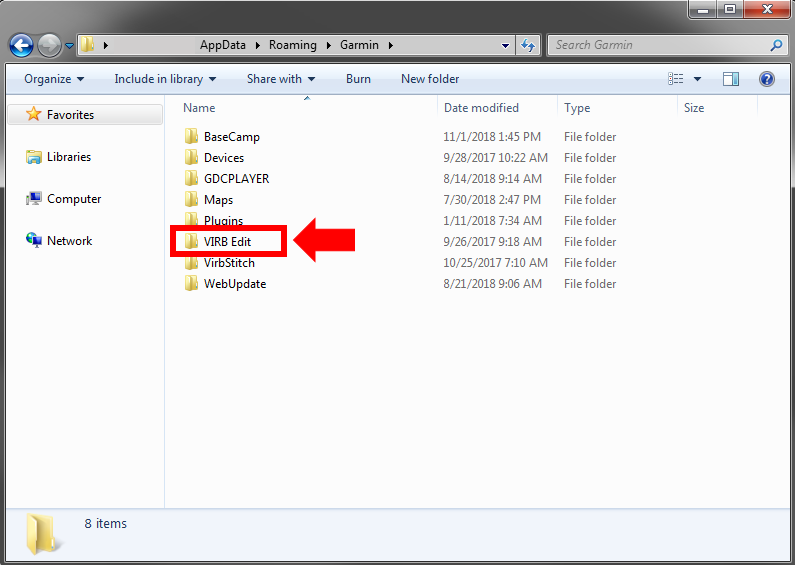Screen dimensions: 795x565
Task: Open the Organize menu
Action: 54,79
